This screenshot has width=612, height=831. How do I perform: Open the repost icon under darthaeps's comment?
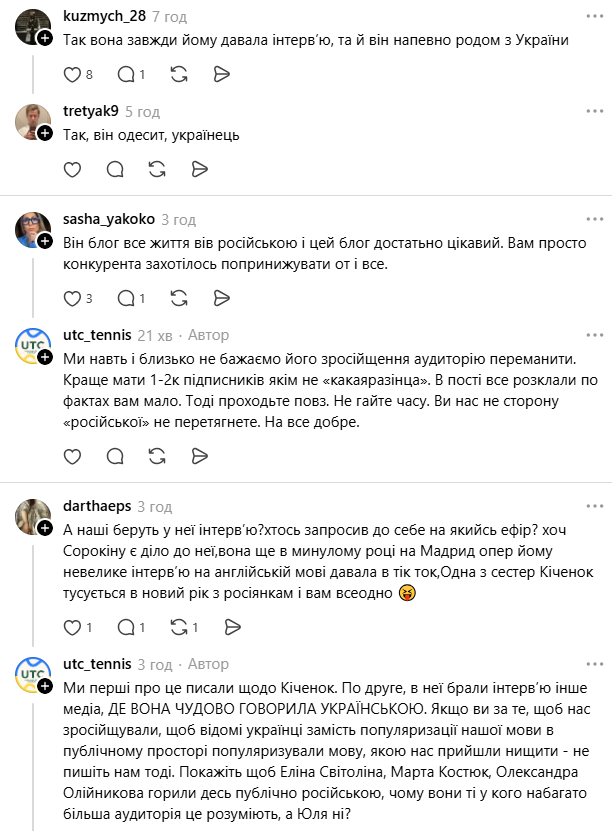click(178, 627)
